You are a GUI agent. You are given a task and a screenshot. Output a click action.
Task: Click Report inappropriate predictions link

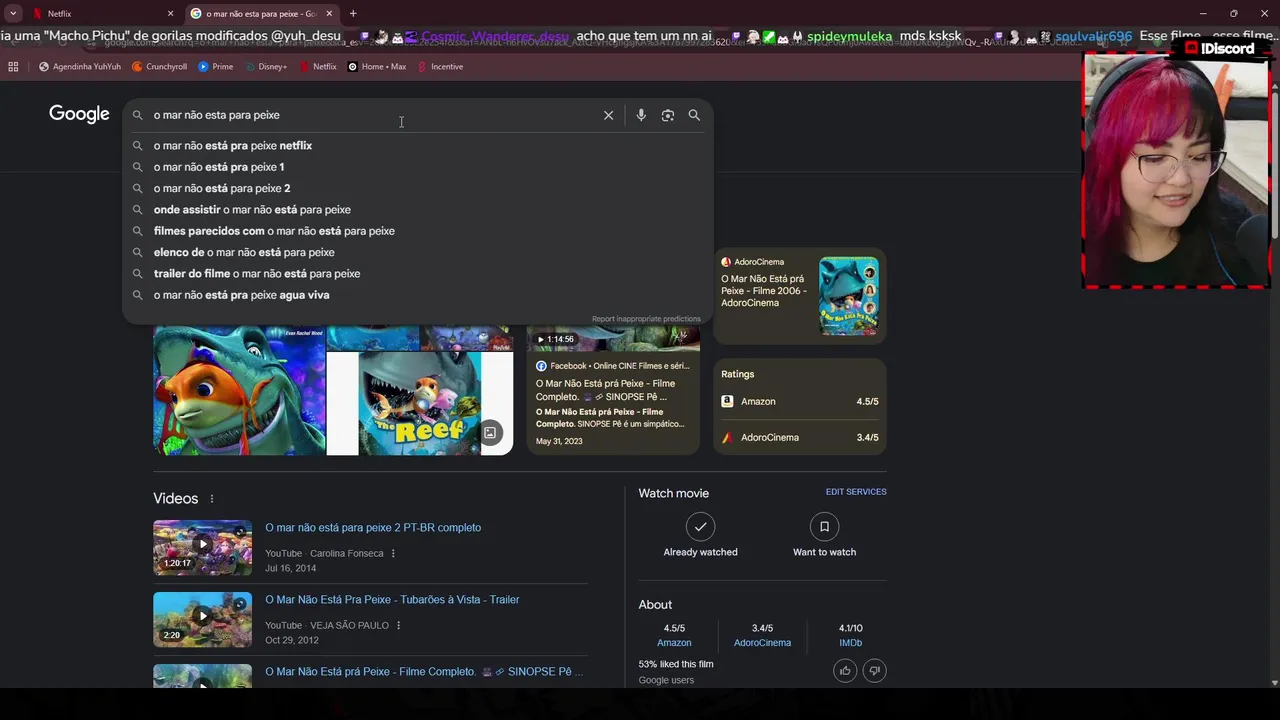pos(646,319)
